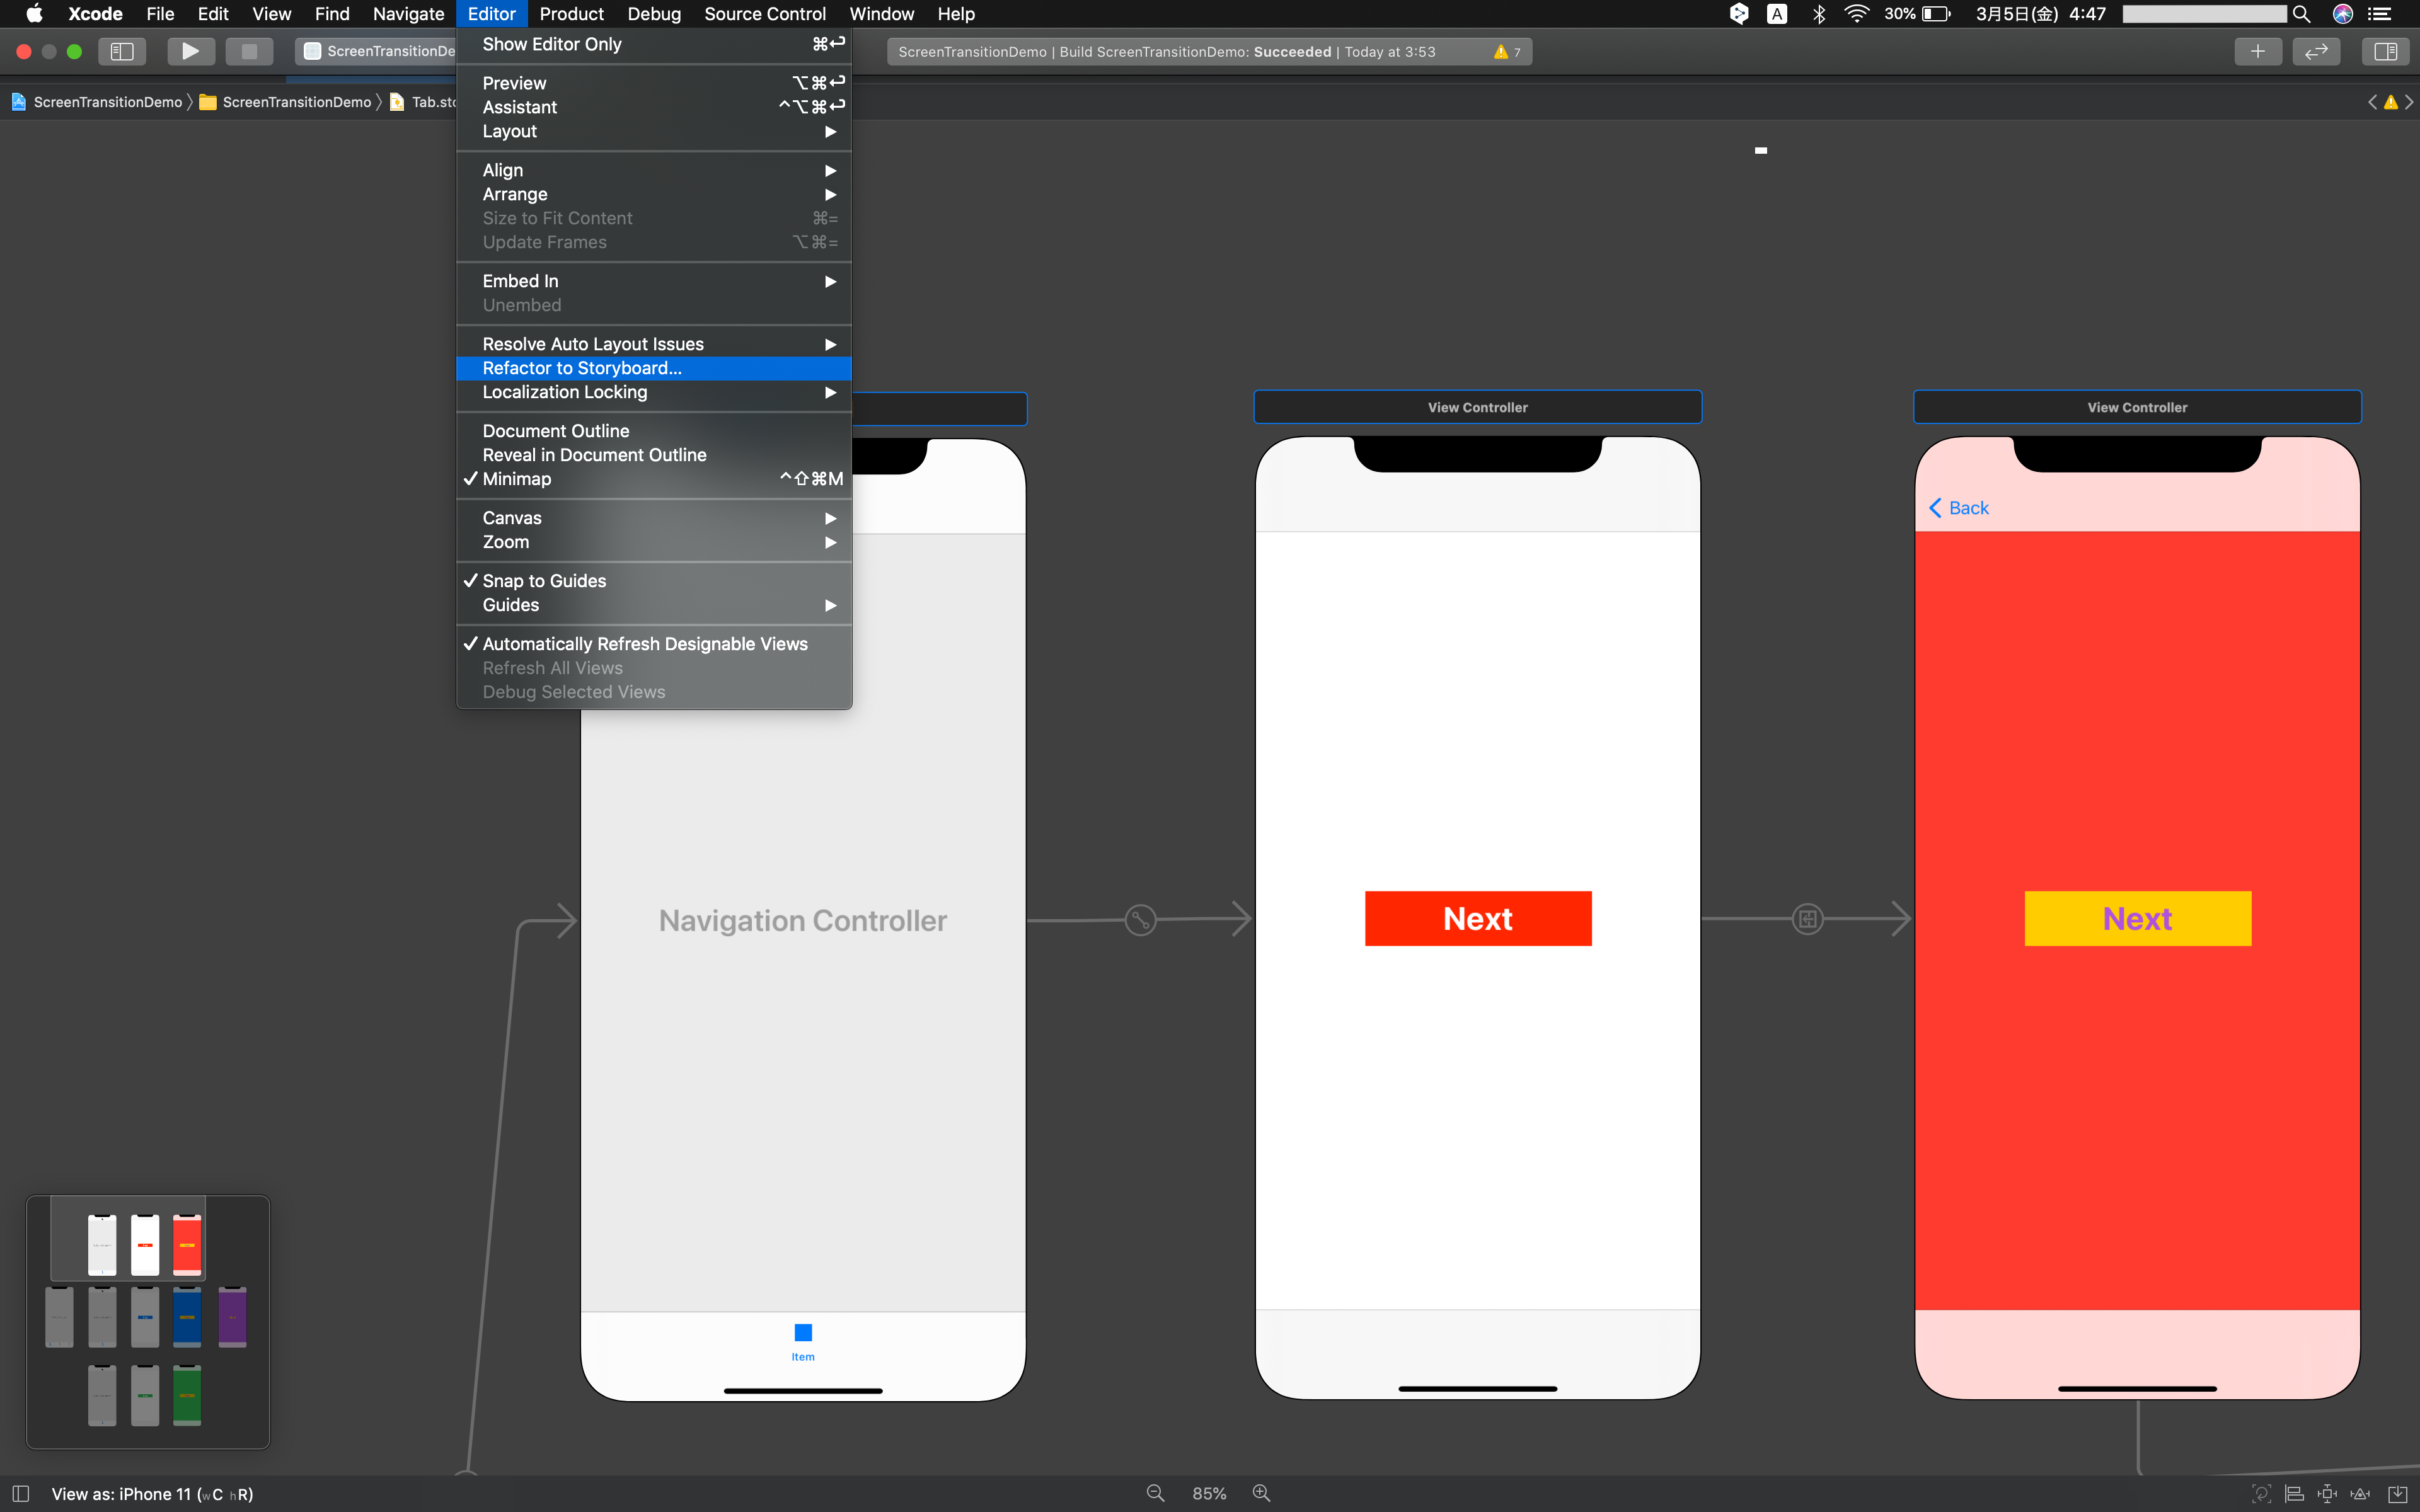Image resolution: width=2420 pixels, height=1512 pixels.
Task: Select Refactor to Storyboard menu item
Action: point(582,368)
